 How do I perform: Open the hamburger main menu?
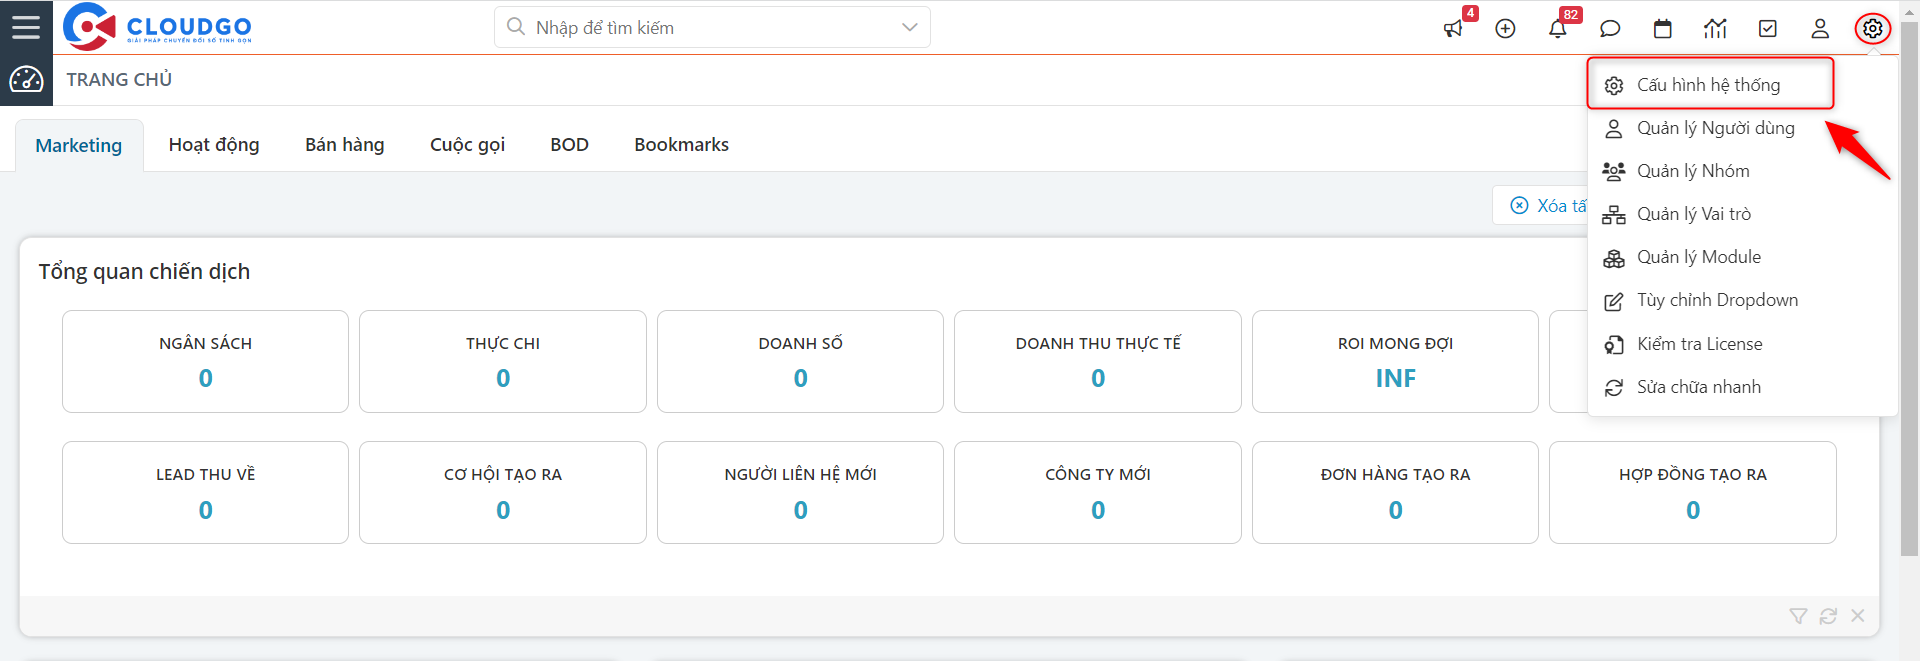tap(26, 27)
